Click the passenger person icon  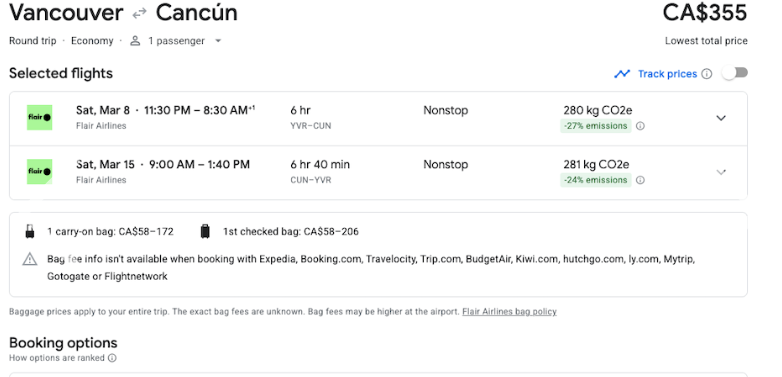pos(135,41)
